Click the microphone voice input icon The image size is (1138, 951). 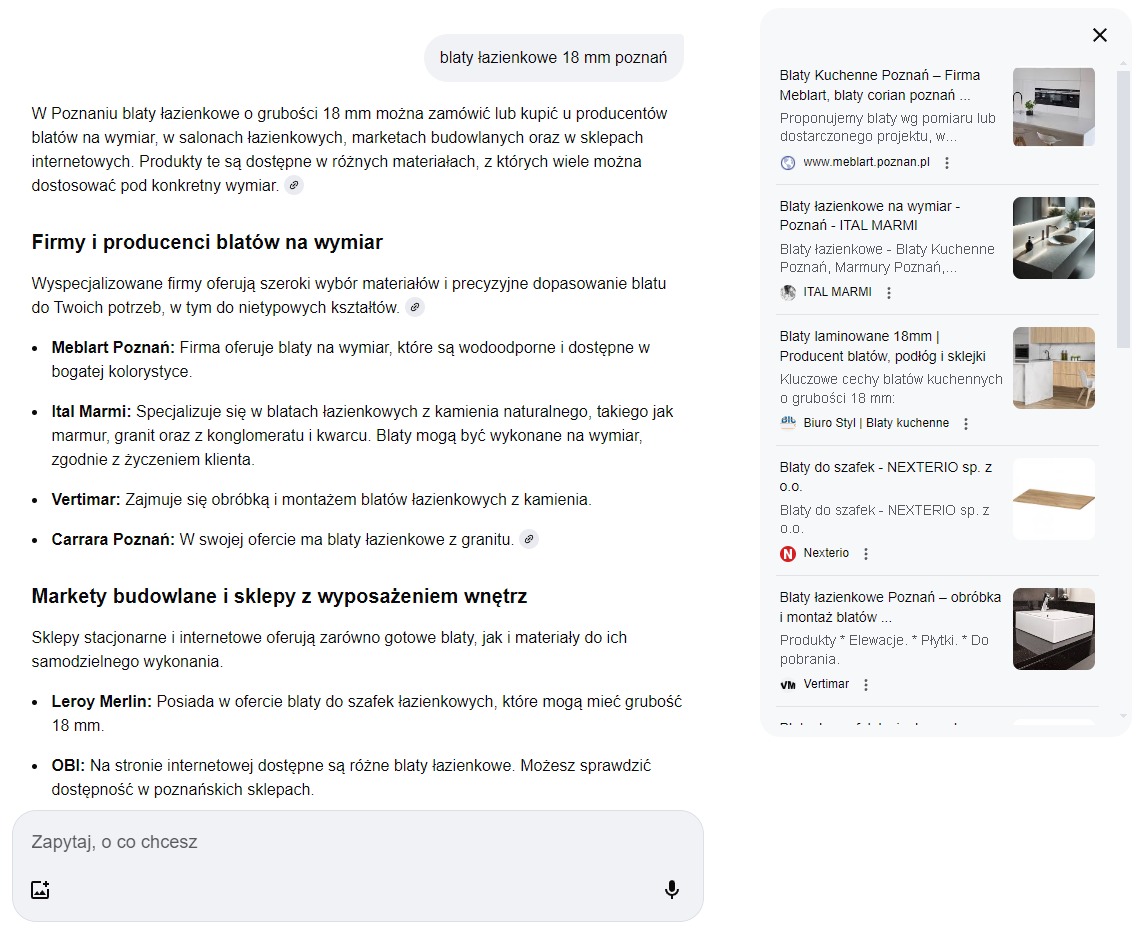[x=672, y=889]
